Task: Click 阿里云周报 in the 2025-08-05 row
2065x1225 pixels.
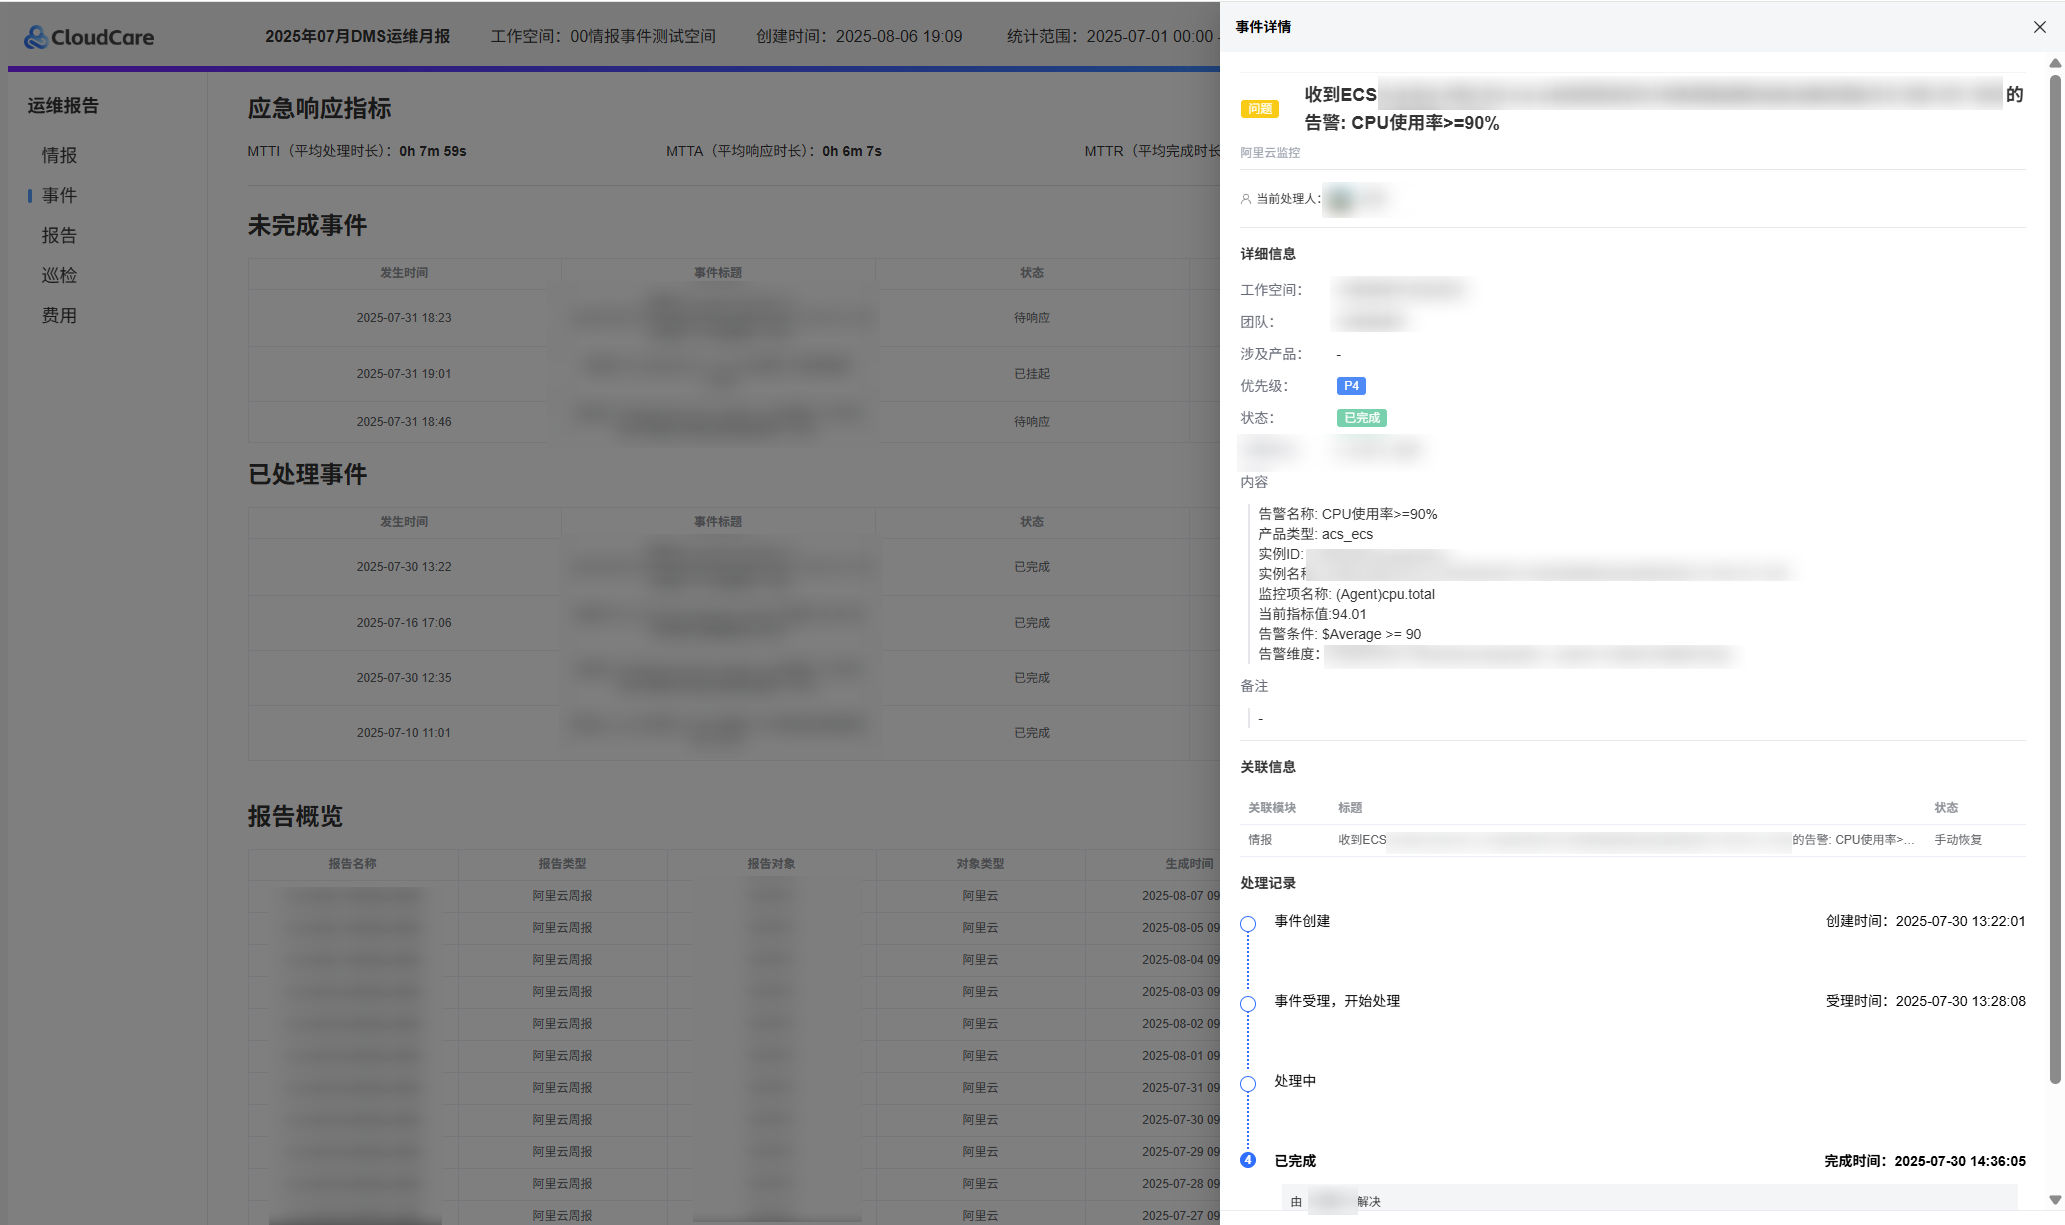Action: 562,928
